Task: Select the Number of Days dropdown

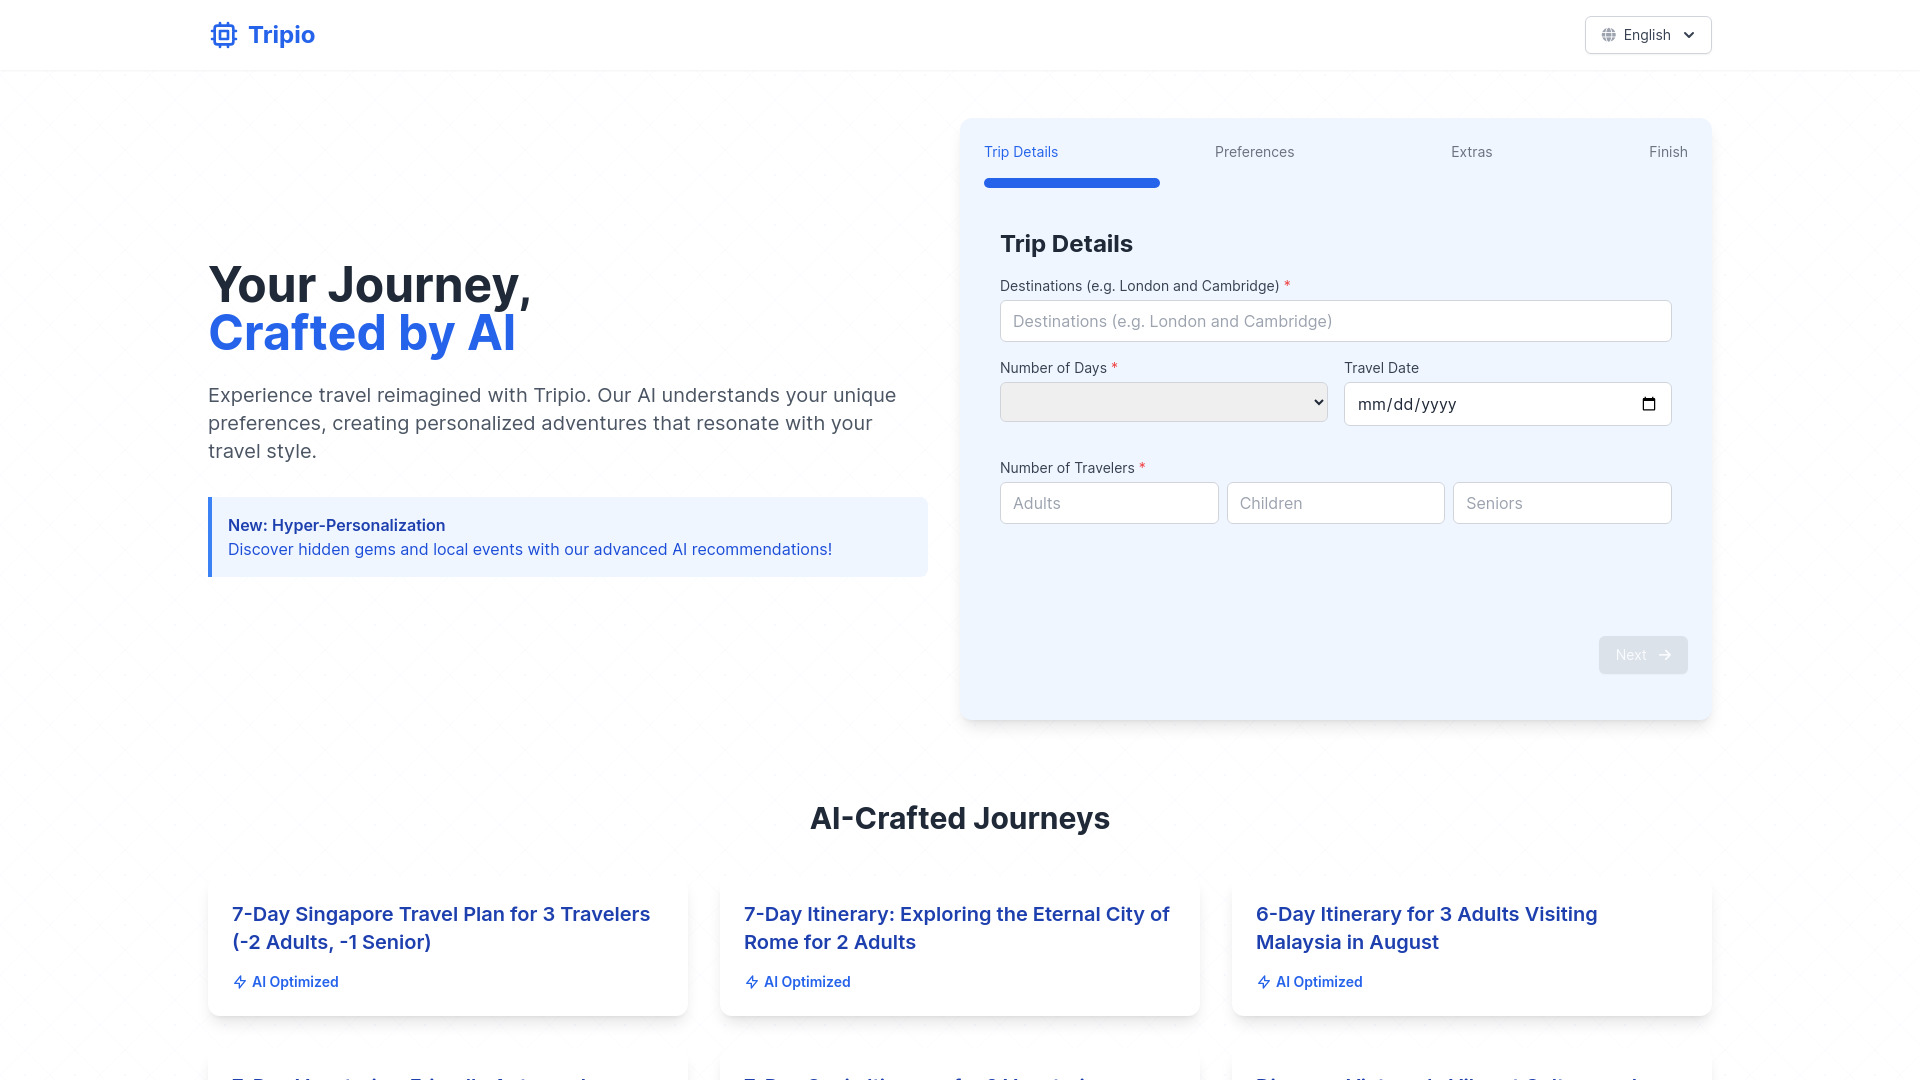Action: [1163, 402]
